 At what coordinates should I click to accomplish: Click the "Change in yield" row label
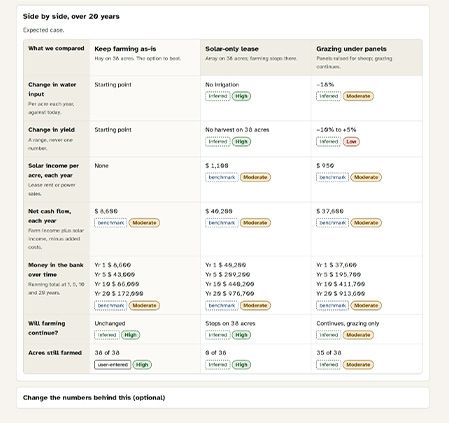pos(51,130)
